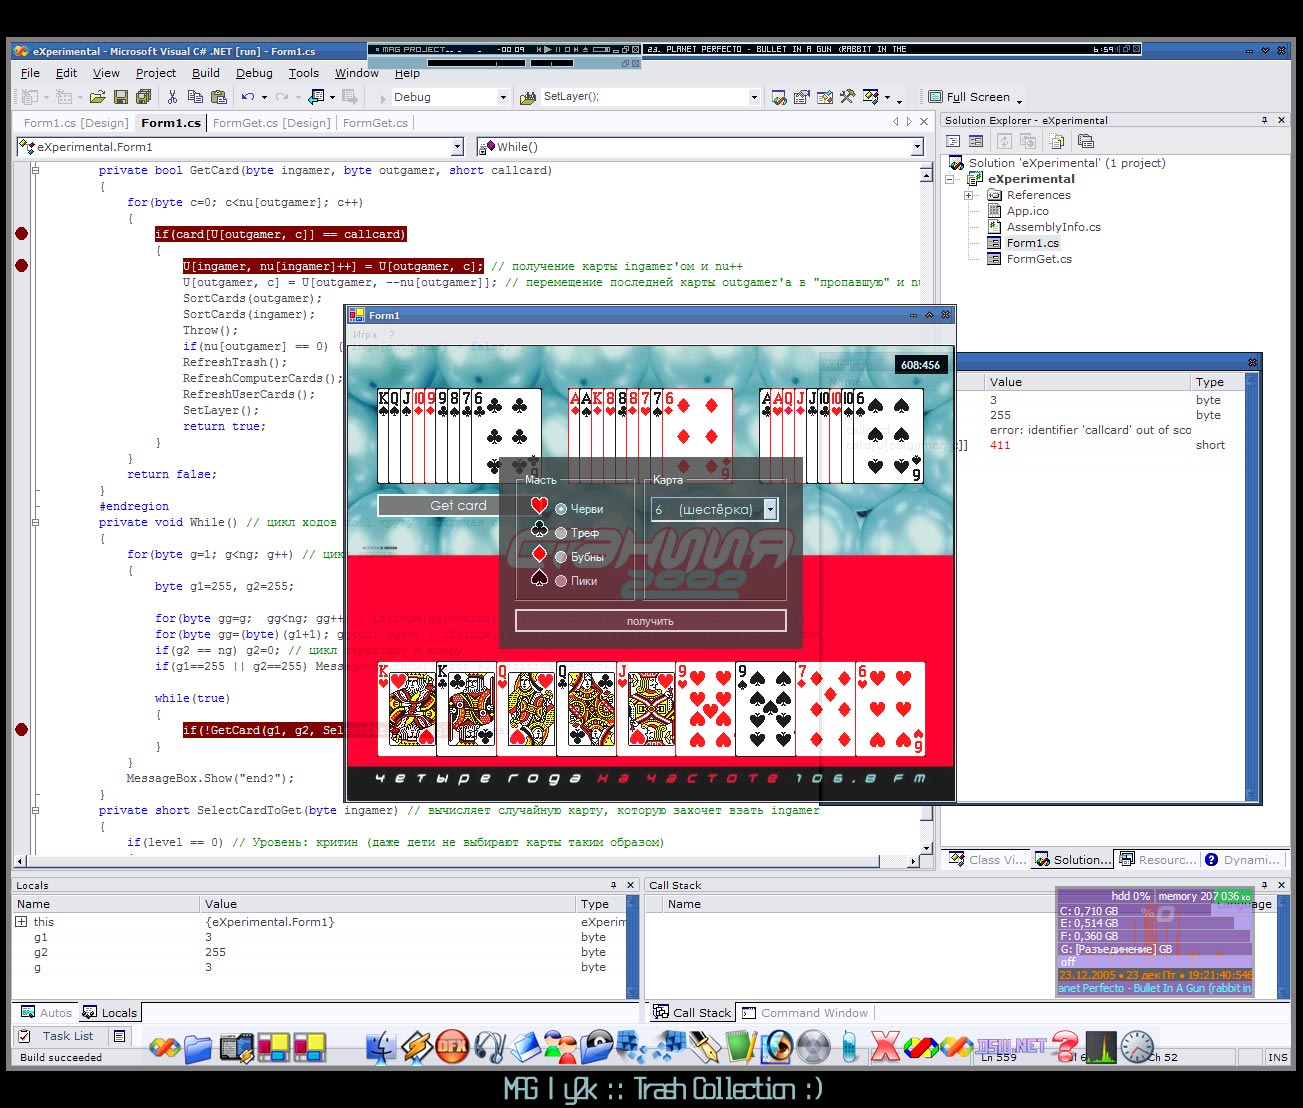Image resolution: width=1303 pixels, height=1108 pixels.
Task: Click the media player play button
Action: pos(548,49)
